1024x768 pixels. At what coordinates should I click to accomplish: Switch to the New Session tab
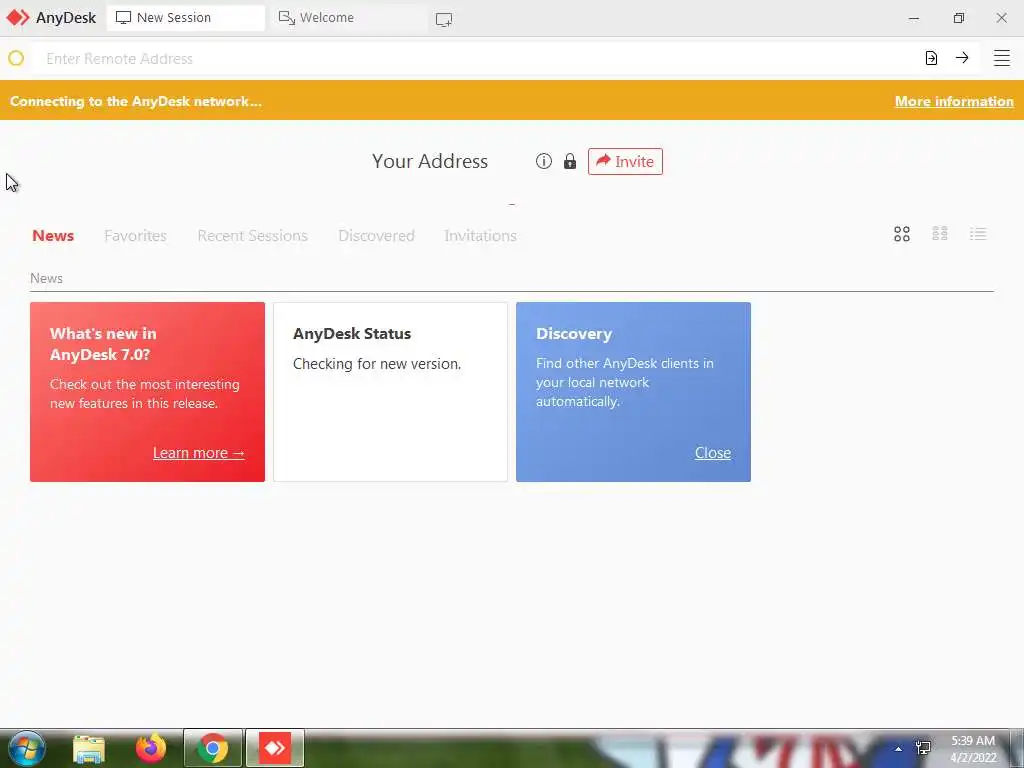[x=185, y=18]
